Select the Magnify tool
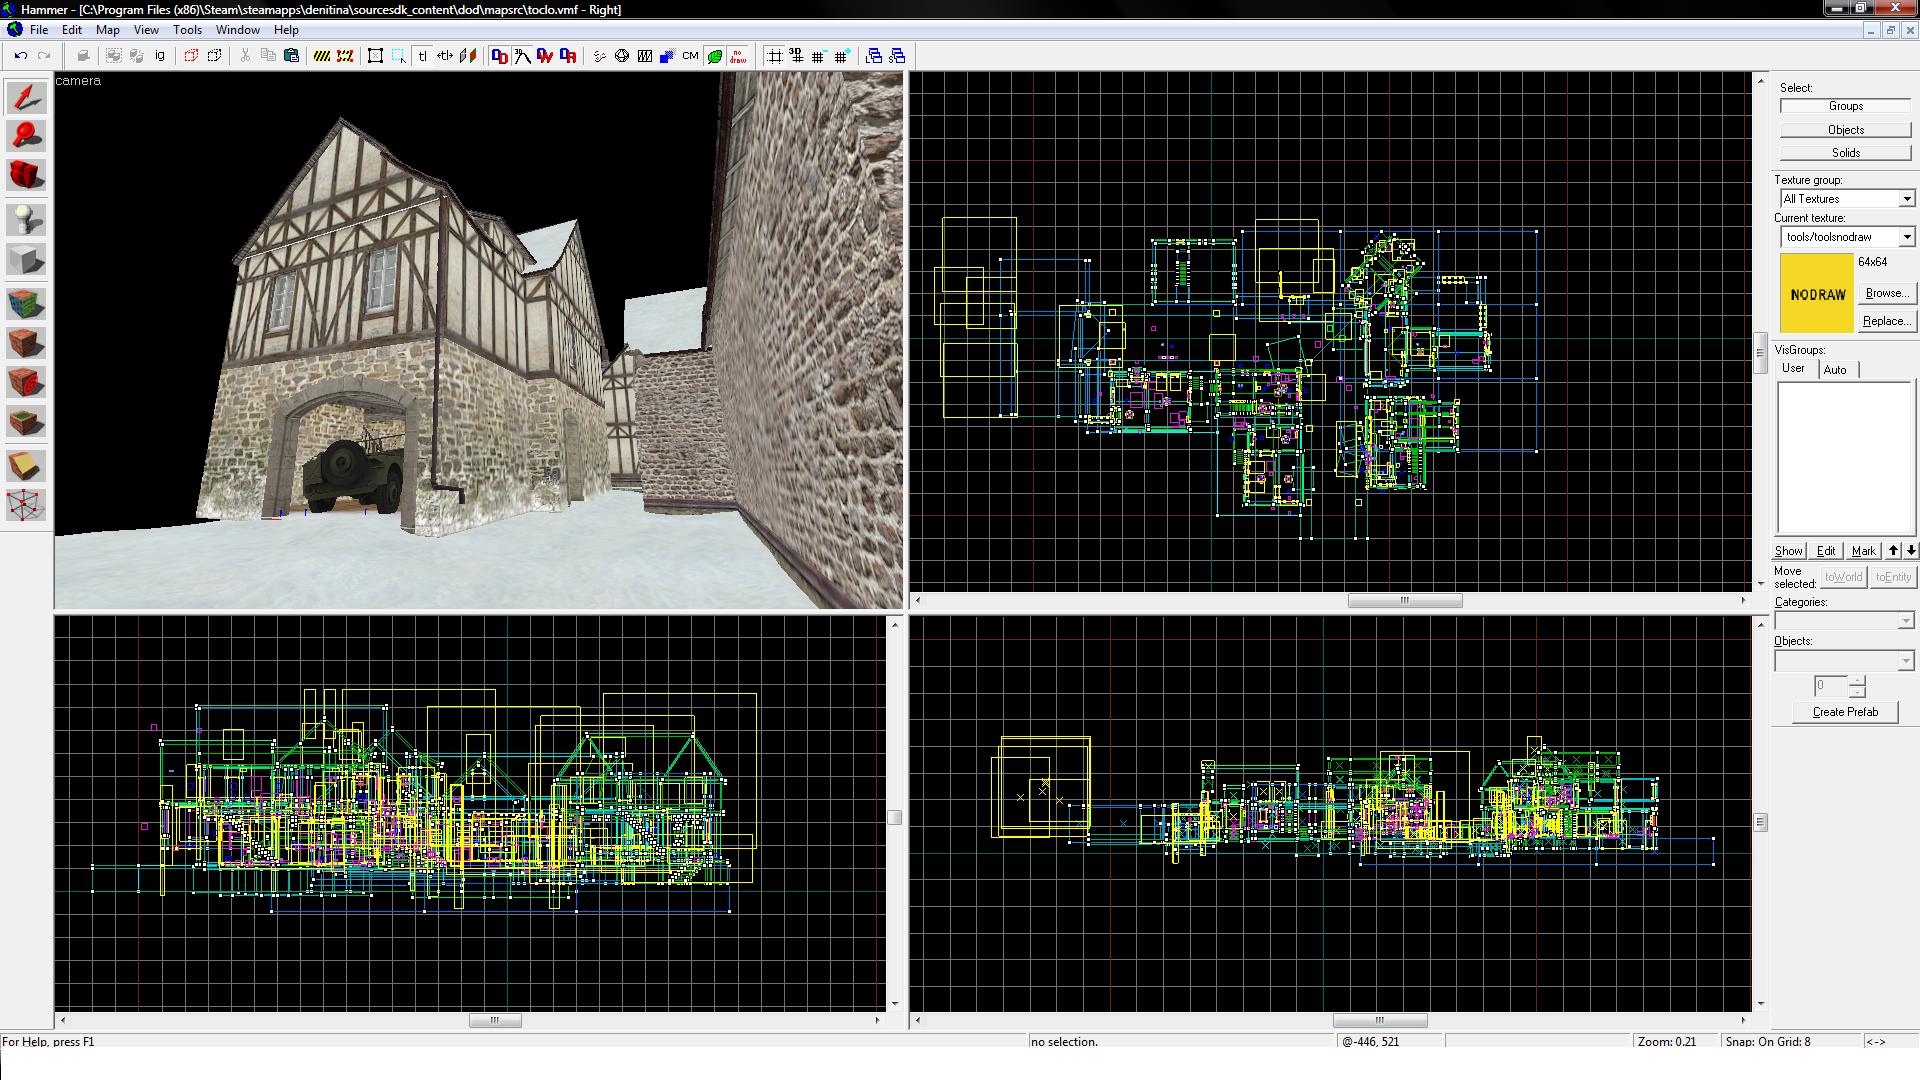Image resolution: width=1920 pixels, height=1080 pixels. 27,136
